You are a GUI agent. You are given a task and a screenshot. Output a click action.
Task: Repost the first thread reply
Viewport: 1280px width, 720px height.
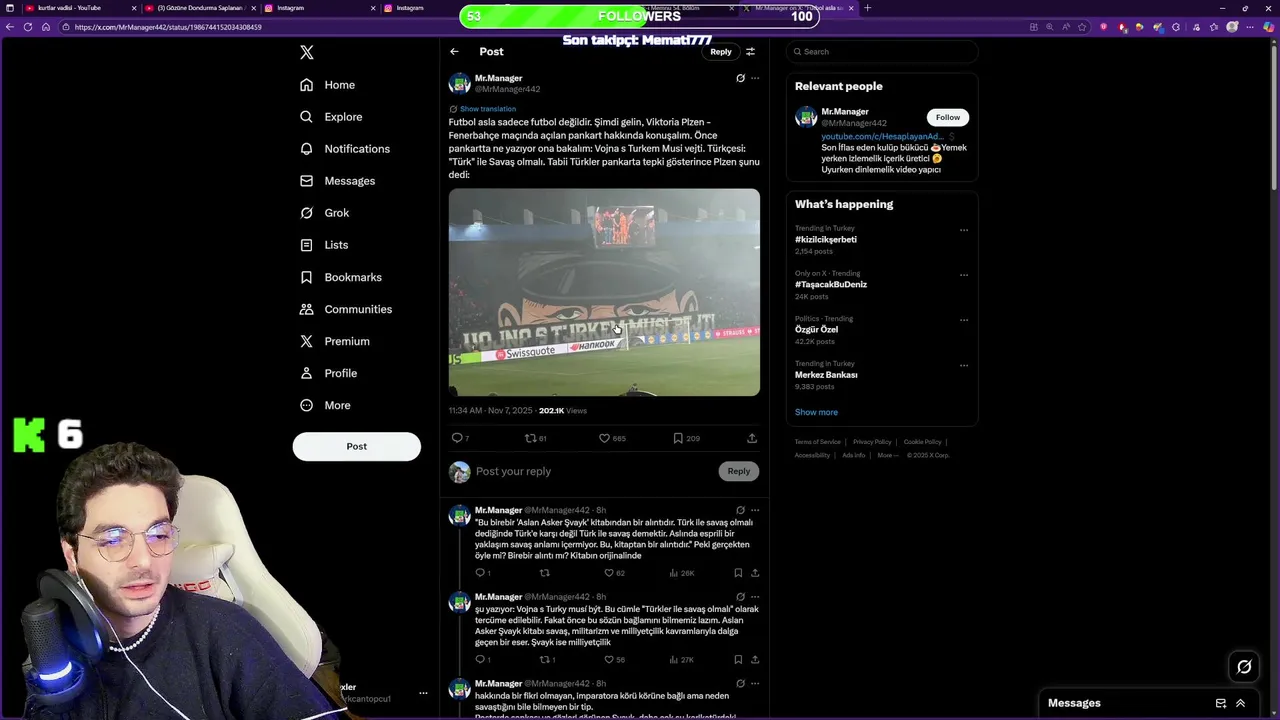coord(545,573)
